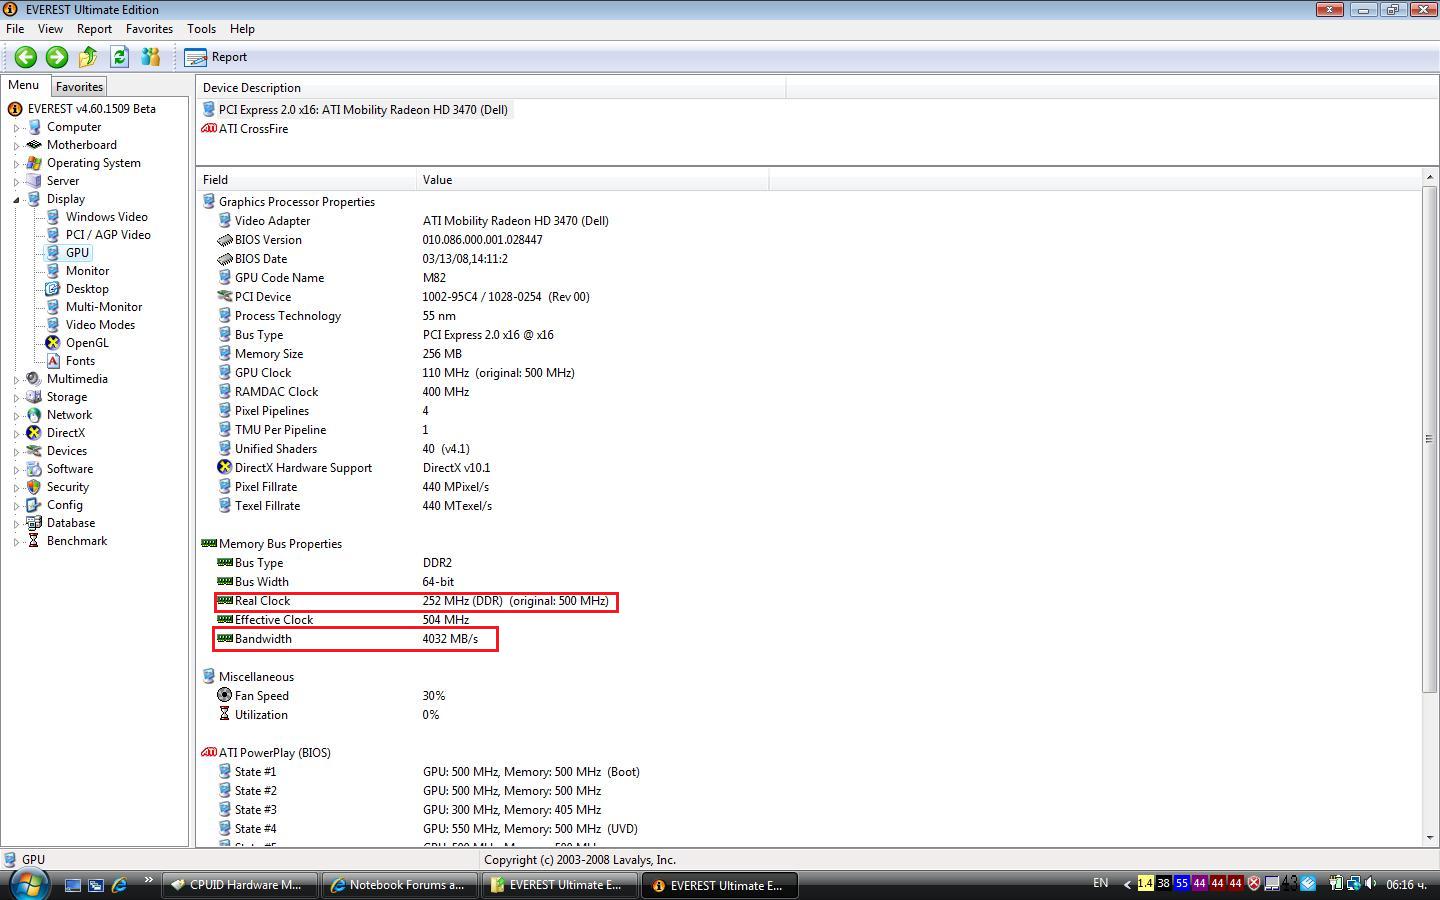Open the View menu
Screen dimensions: 1440x900
pos(50,29)
